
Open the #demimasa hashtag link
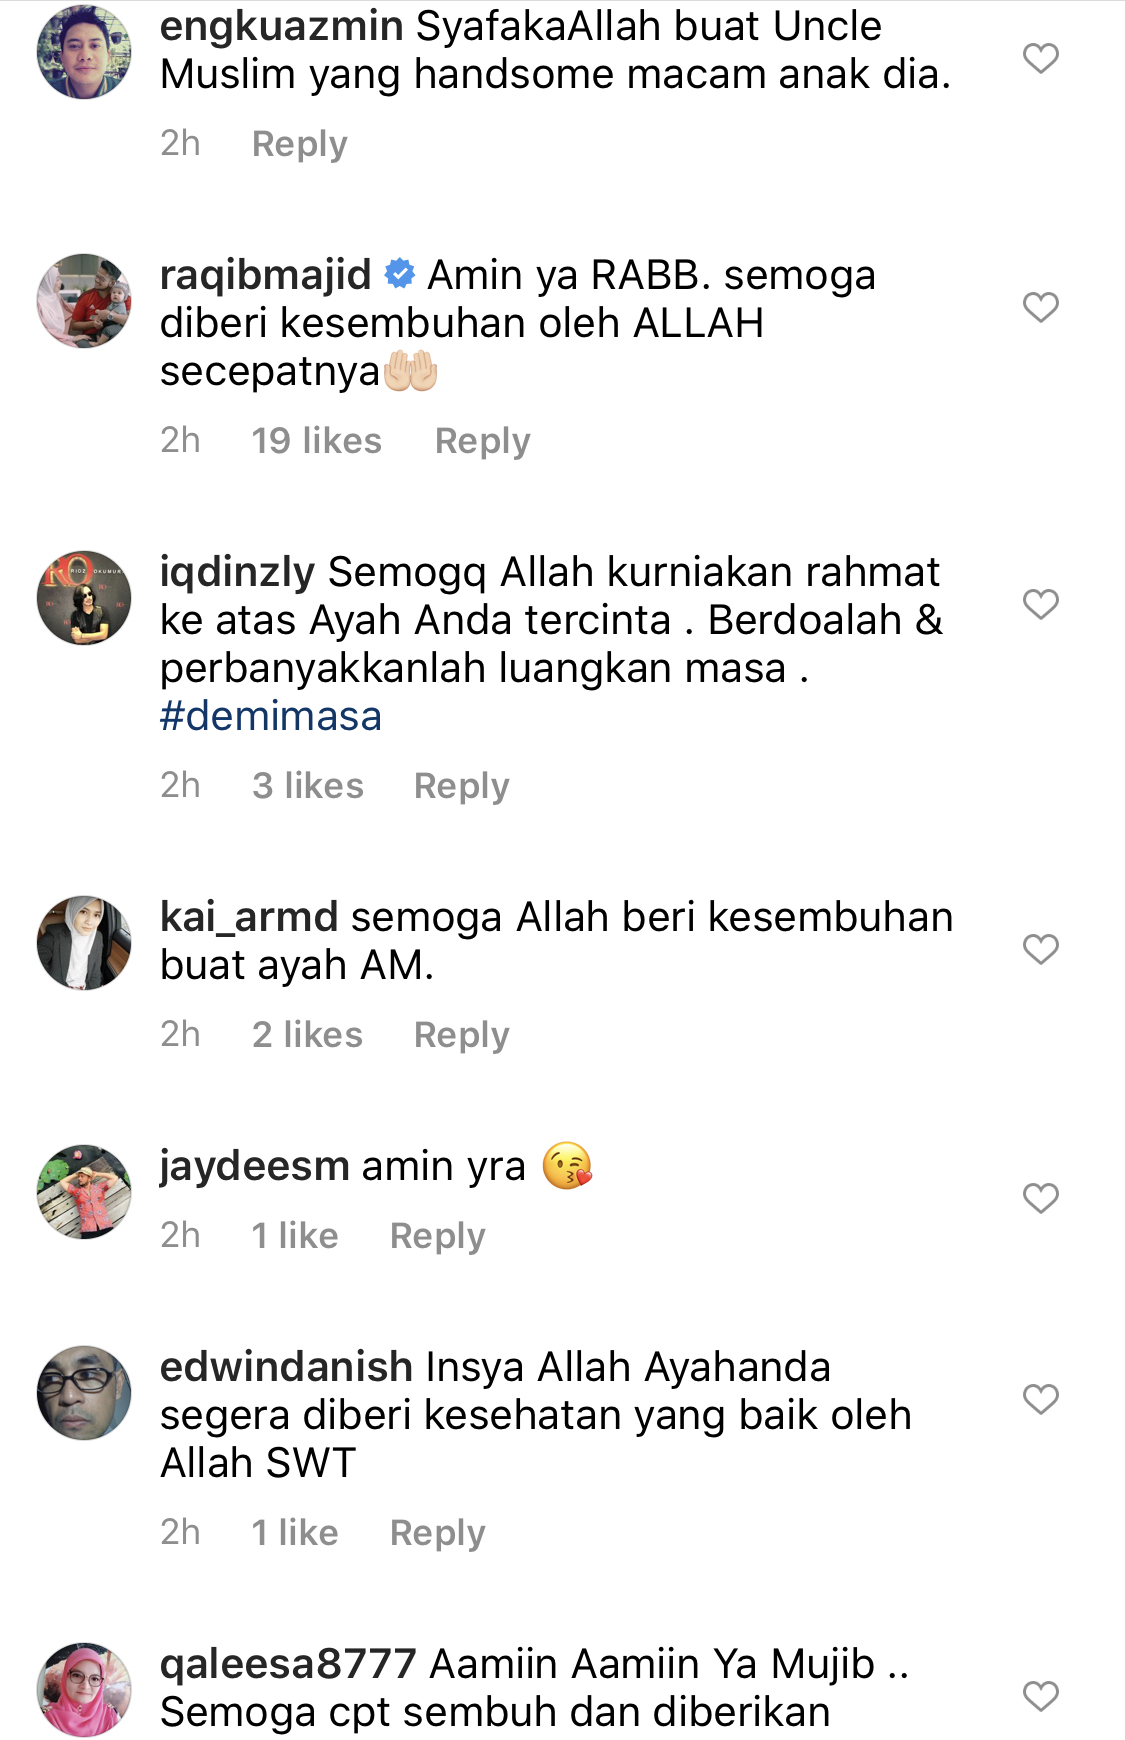(271, 716)
